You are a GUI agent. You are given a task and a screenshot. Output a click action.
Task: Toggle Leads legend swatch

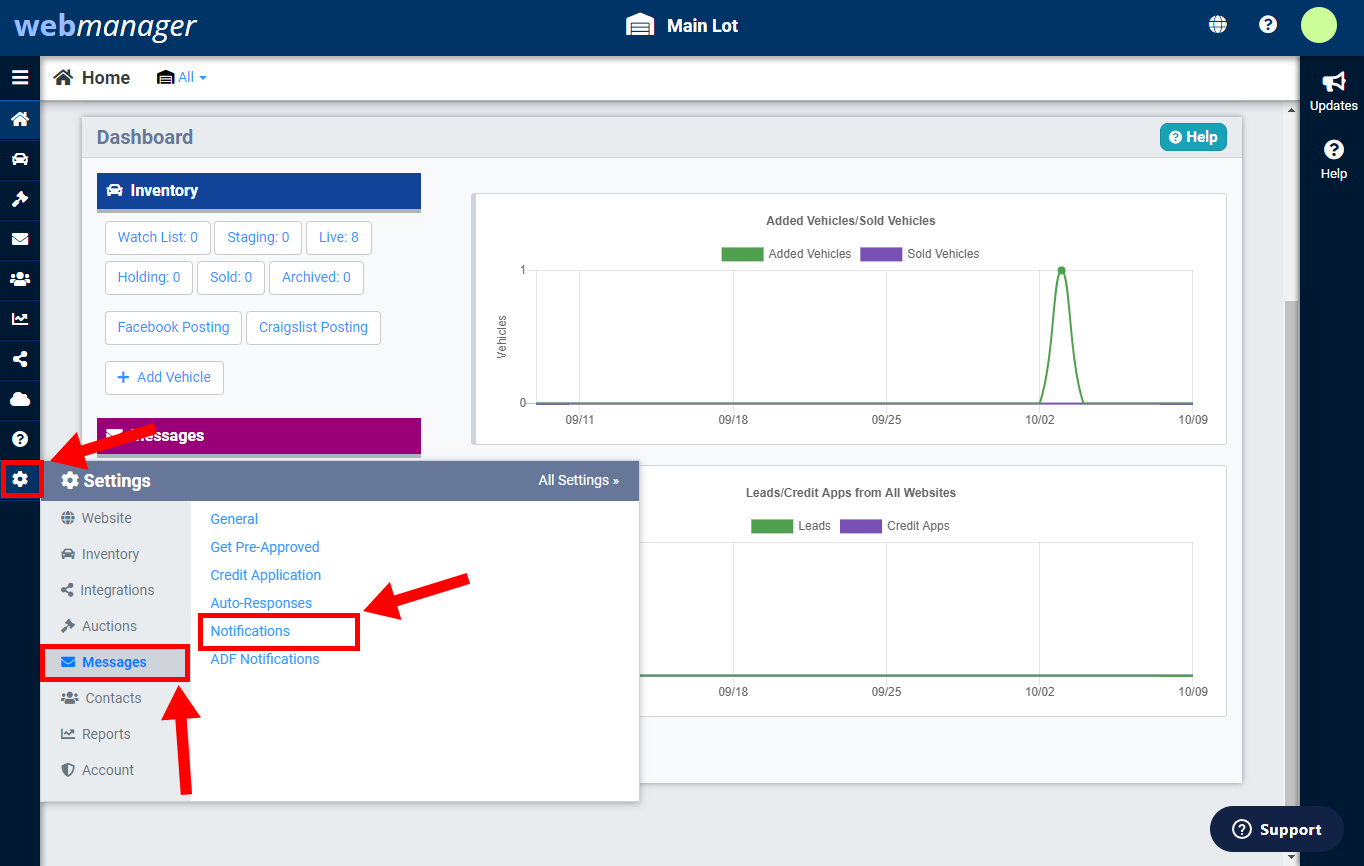(x=771, y=526)
